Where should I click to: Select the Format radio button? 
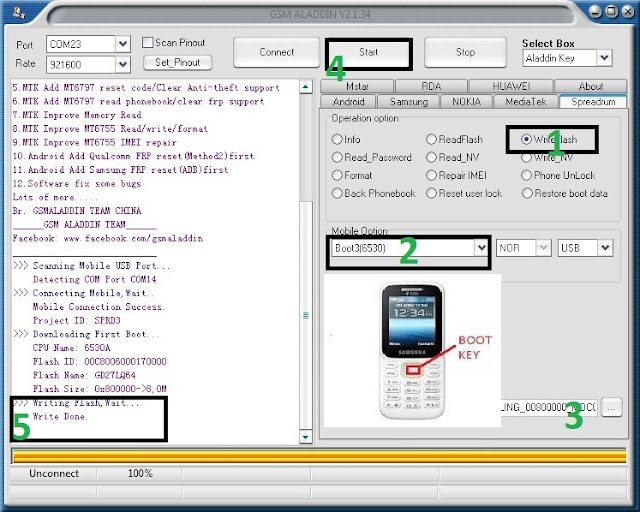337,175
